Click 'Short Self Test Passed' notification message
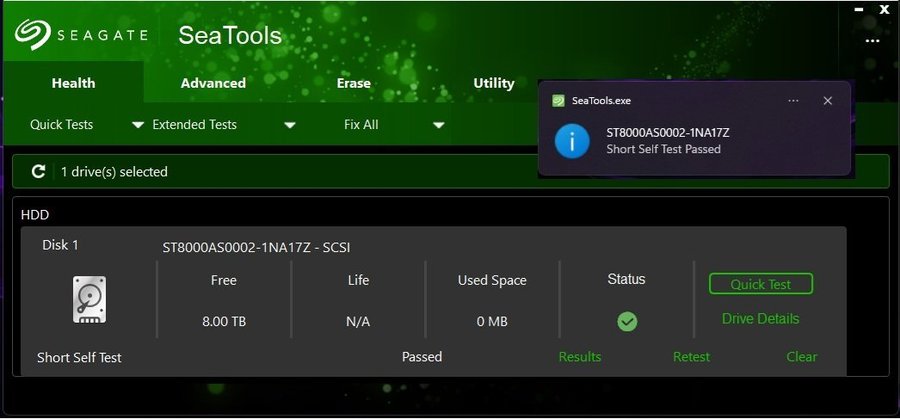 point(664,149)
